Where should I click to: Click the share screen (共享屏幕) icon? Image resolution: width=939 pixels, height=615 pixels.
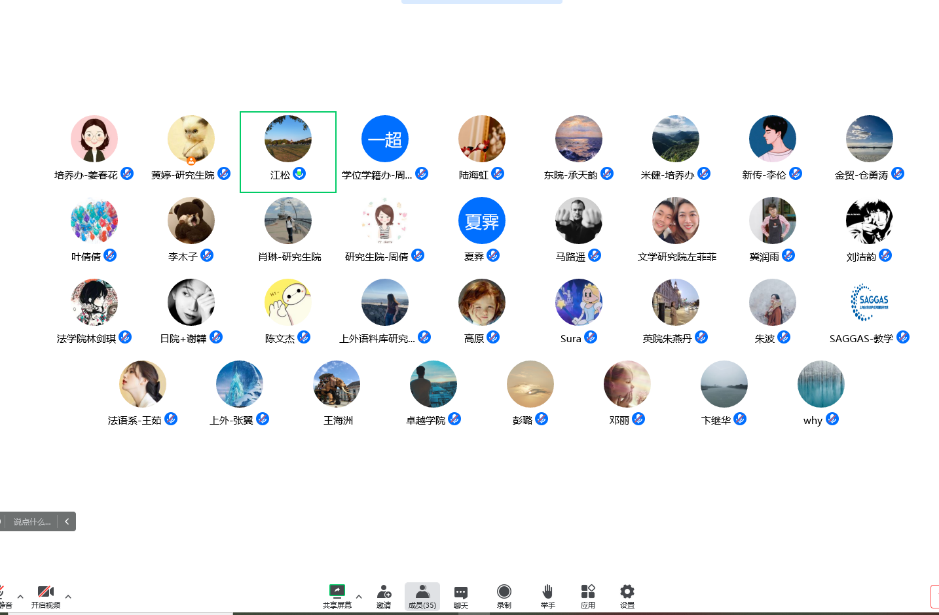[337, 592]
